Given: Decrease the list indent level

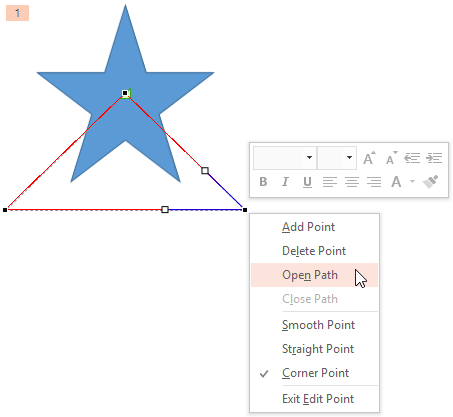Looking at the screenshot, I should coord(412,158).
